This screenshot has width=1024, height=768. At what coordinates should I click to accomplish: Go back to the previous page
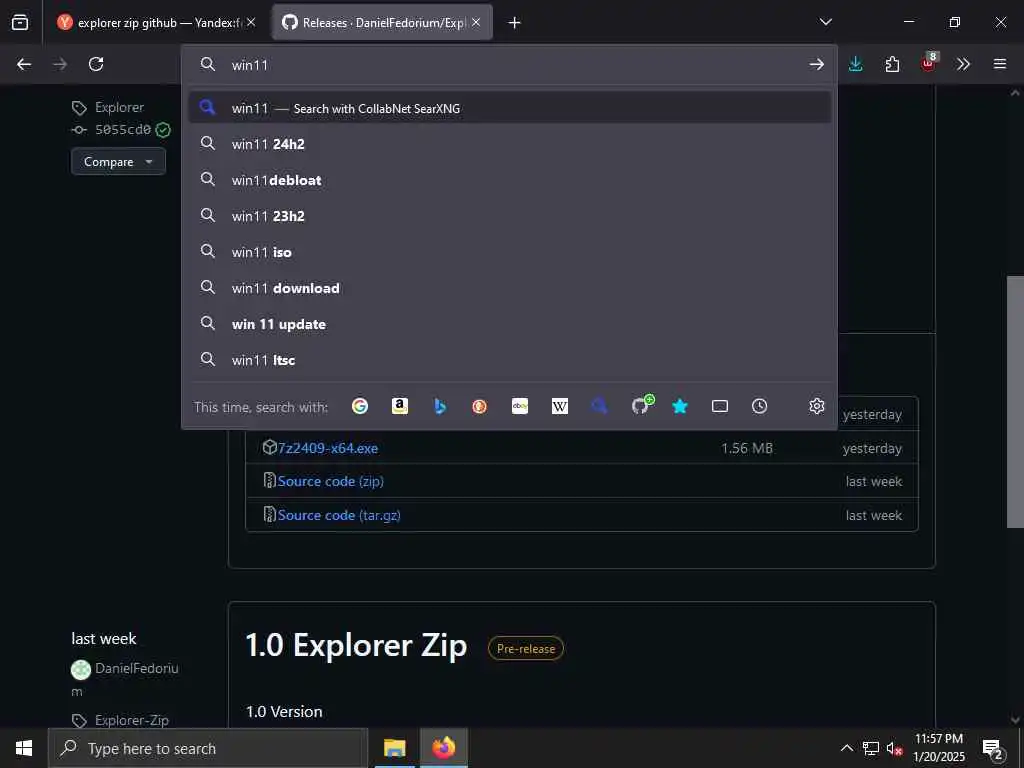pyautogui.click(x=24, y=64)
